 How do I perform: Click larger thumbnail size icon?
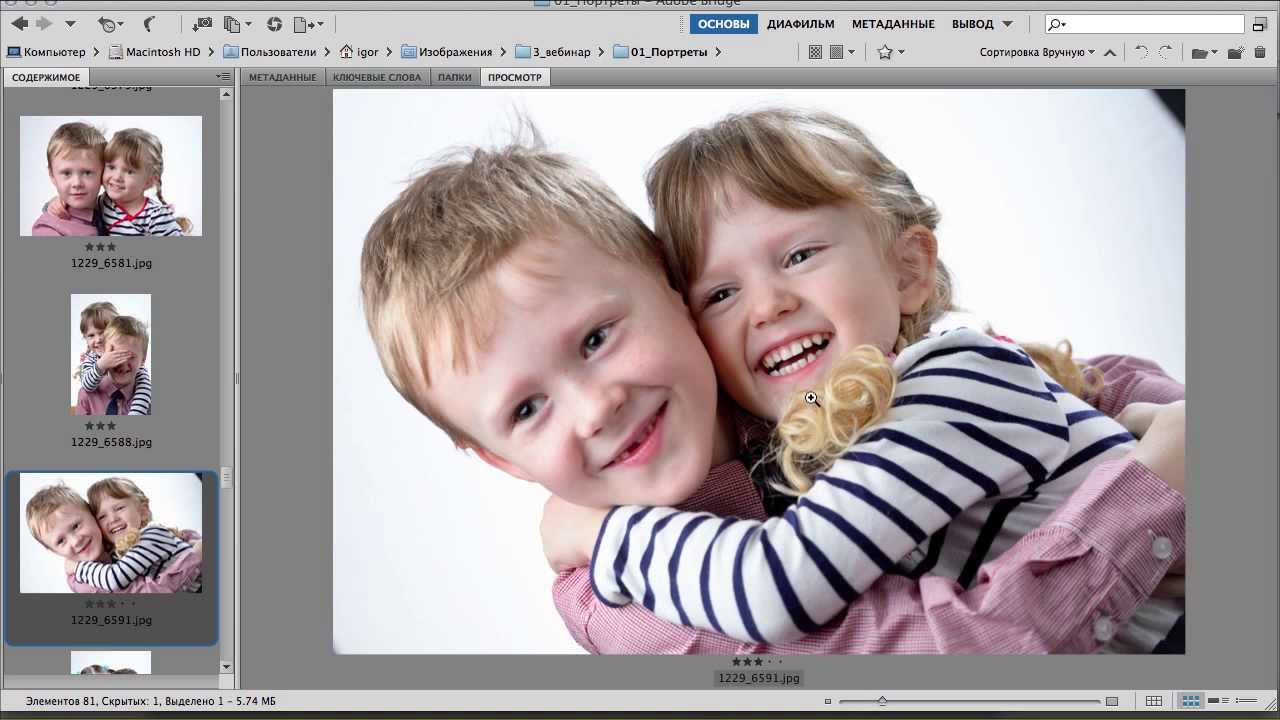click(1112, 701)
